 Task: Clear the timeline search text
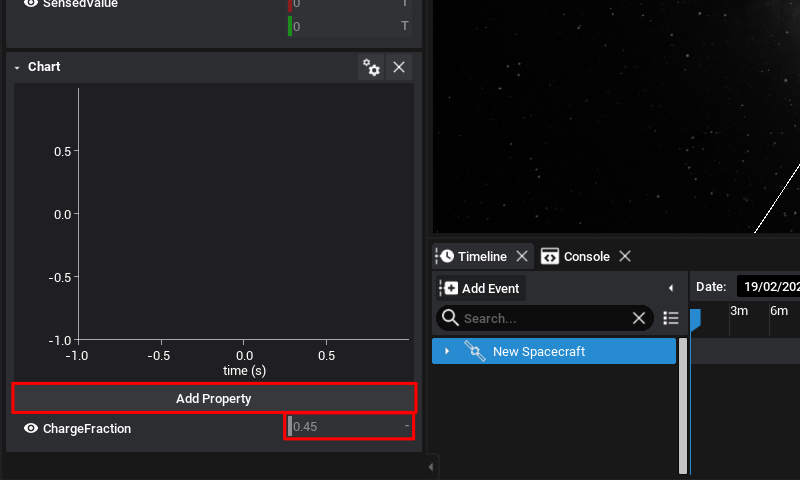pos(639,318)
